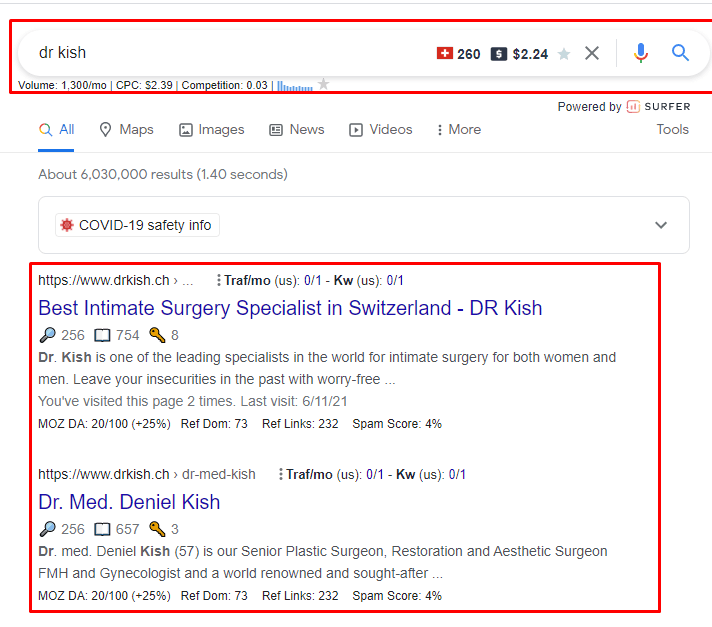Clear the search box with X
Screen dimensions: 712x627
(592, 53)
